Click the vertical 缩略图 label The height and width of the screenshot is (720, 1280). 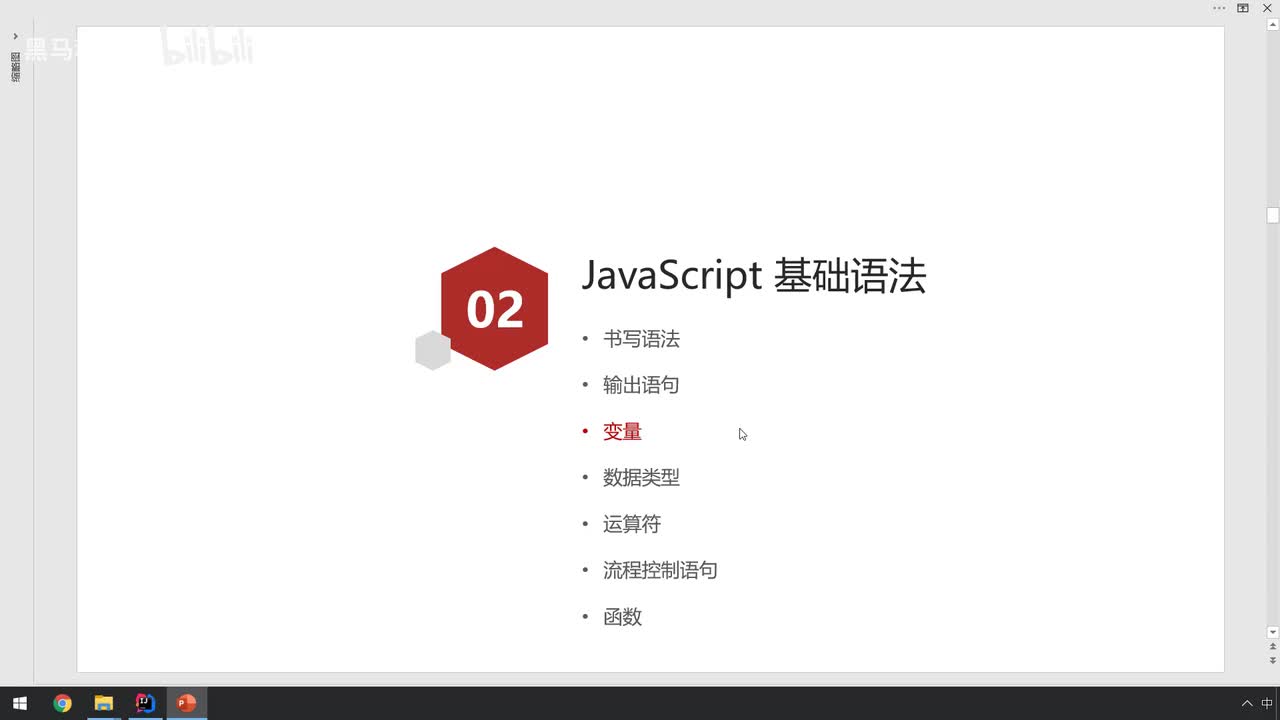(15, 66)
